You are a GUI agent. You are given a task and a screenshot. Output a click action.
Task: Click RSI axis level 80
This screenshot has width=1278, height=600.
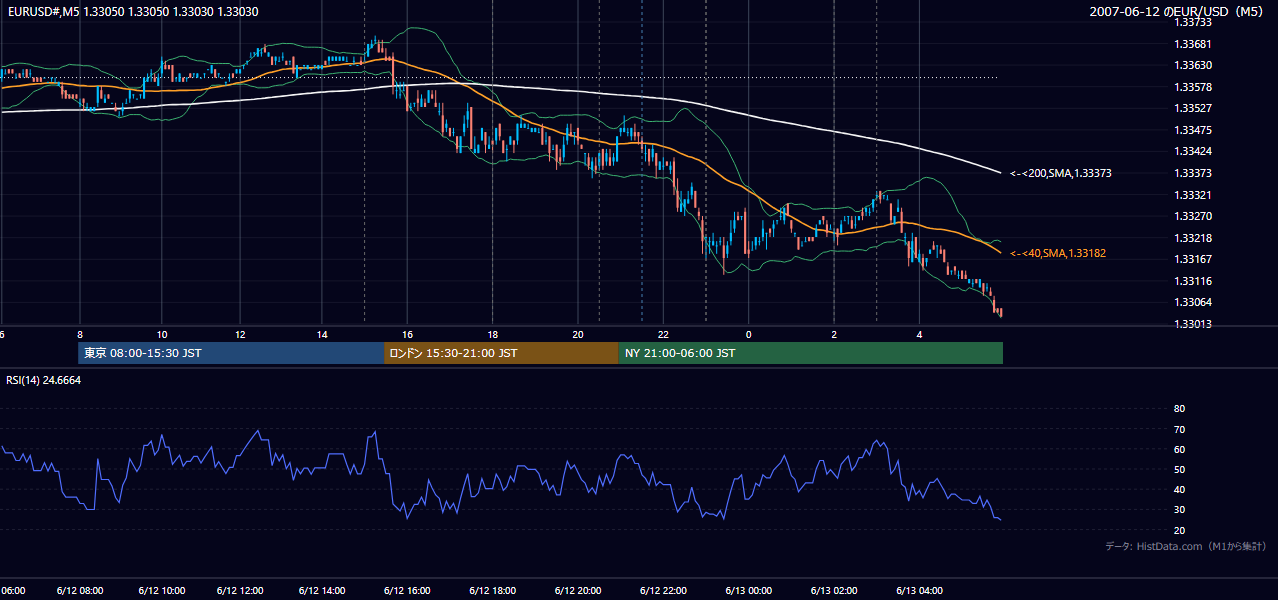1179,409
